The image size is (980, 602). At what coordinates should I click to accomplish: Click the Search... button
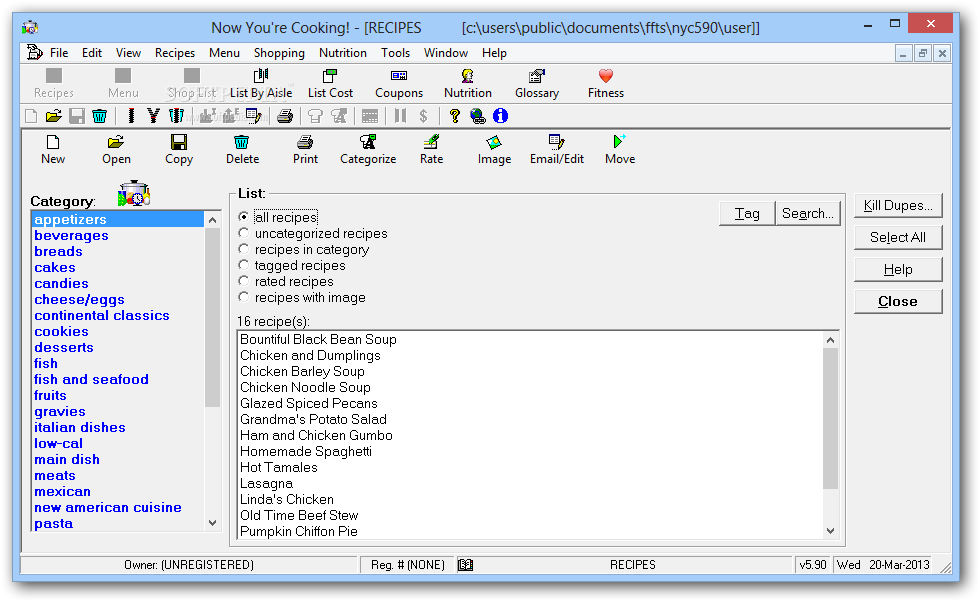click(x=808, y=214)
